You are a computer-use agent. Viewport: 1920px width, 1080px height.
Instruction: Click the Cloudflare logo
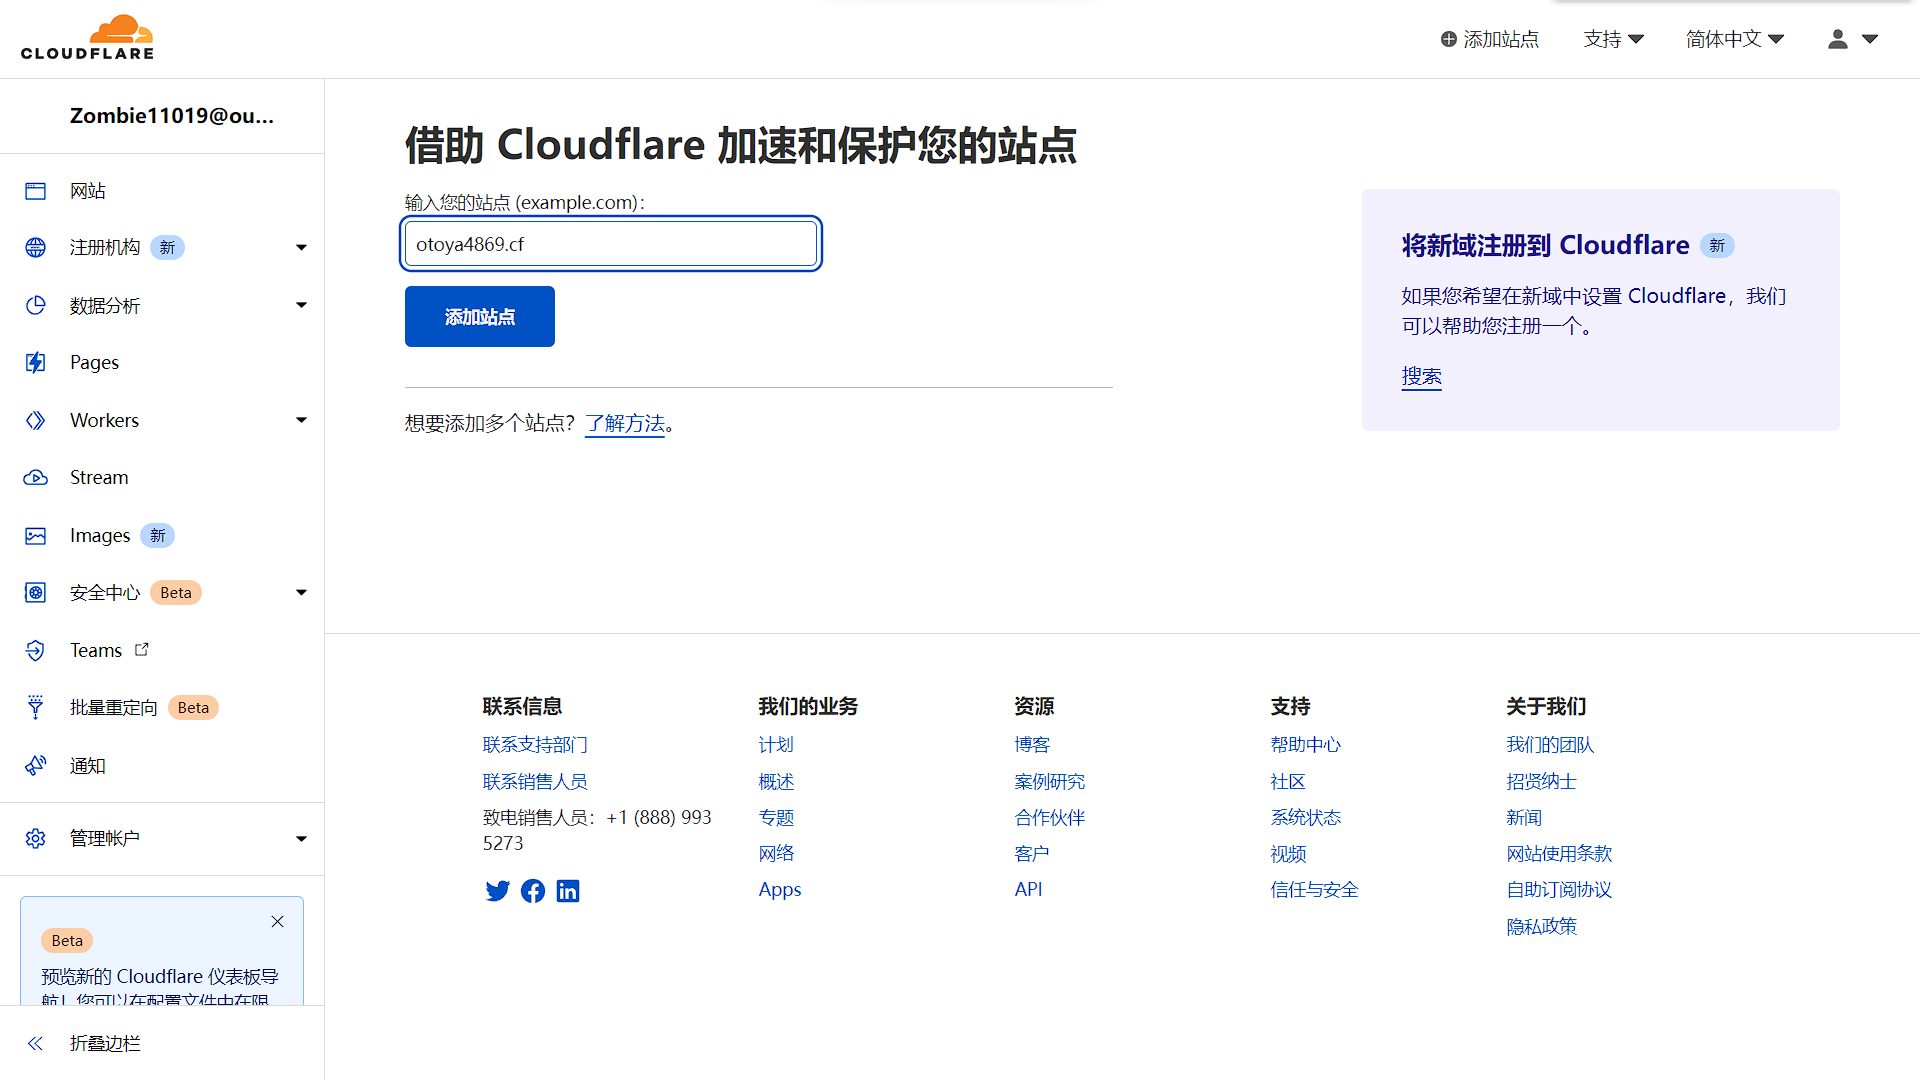[87, 38]
